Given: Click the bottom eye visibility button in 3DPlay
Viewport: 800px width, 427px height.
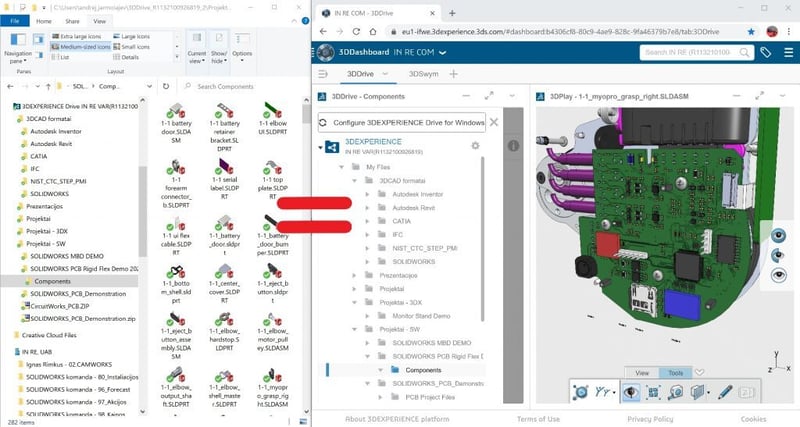Looking at the screenshot, I should (x=779, y=275).
